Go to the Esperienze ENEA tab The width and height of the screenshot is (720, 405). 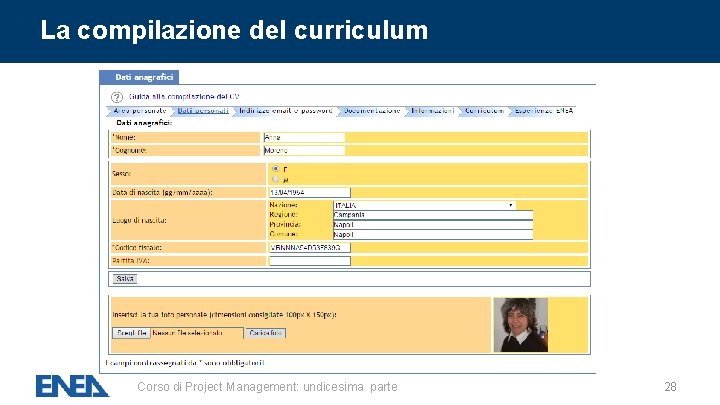tap(544, 111)
